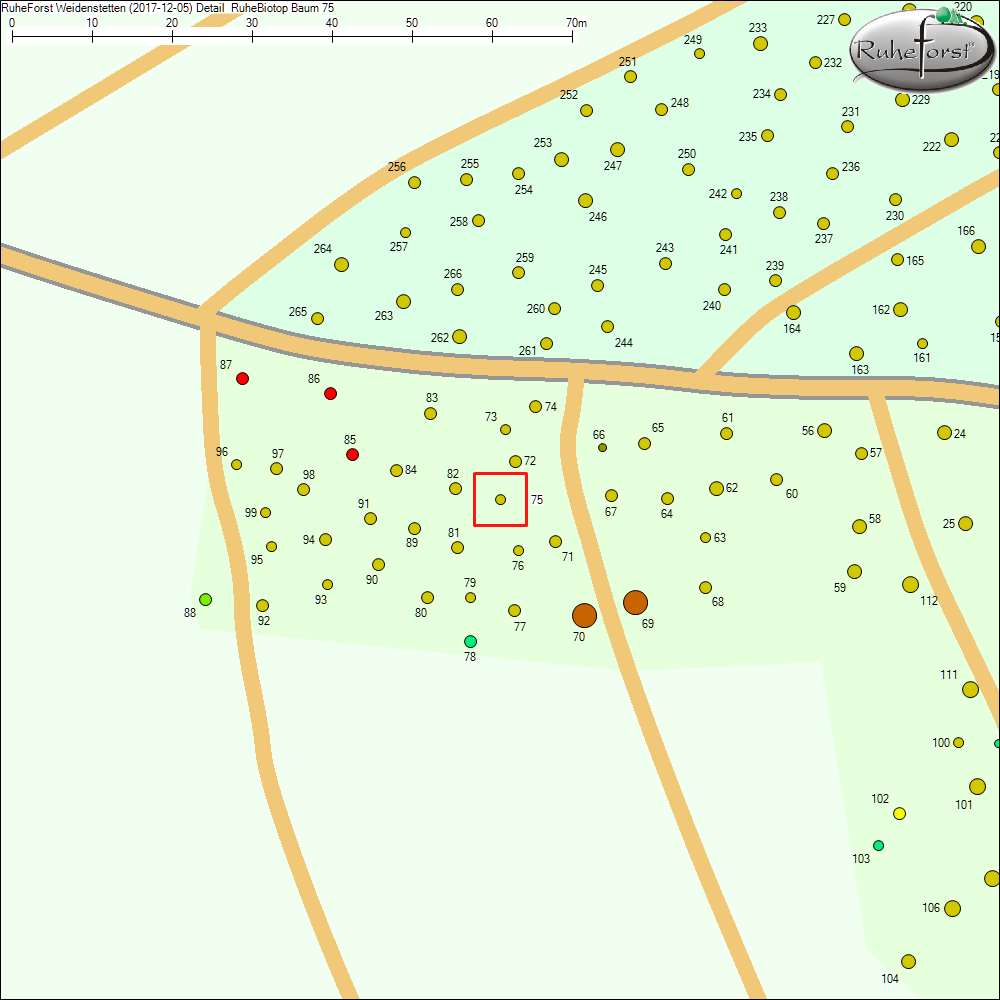Click tree marker 164
Screen dimensions: 1000x1000
tap(793, 313)
